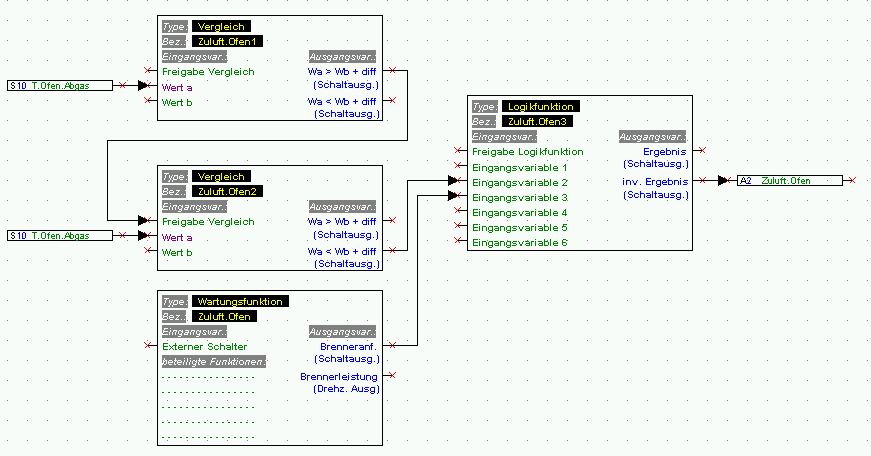
Task: Select Eingangsvariable 5 label
Action: click(519, 228)
